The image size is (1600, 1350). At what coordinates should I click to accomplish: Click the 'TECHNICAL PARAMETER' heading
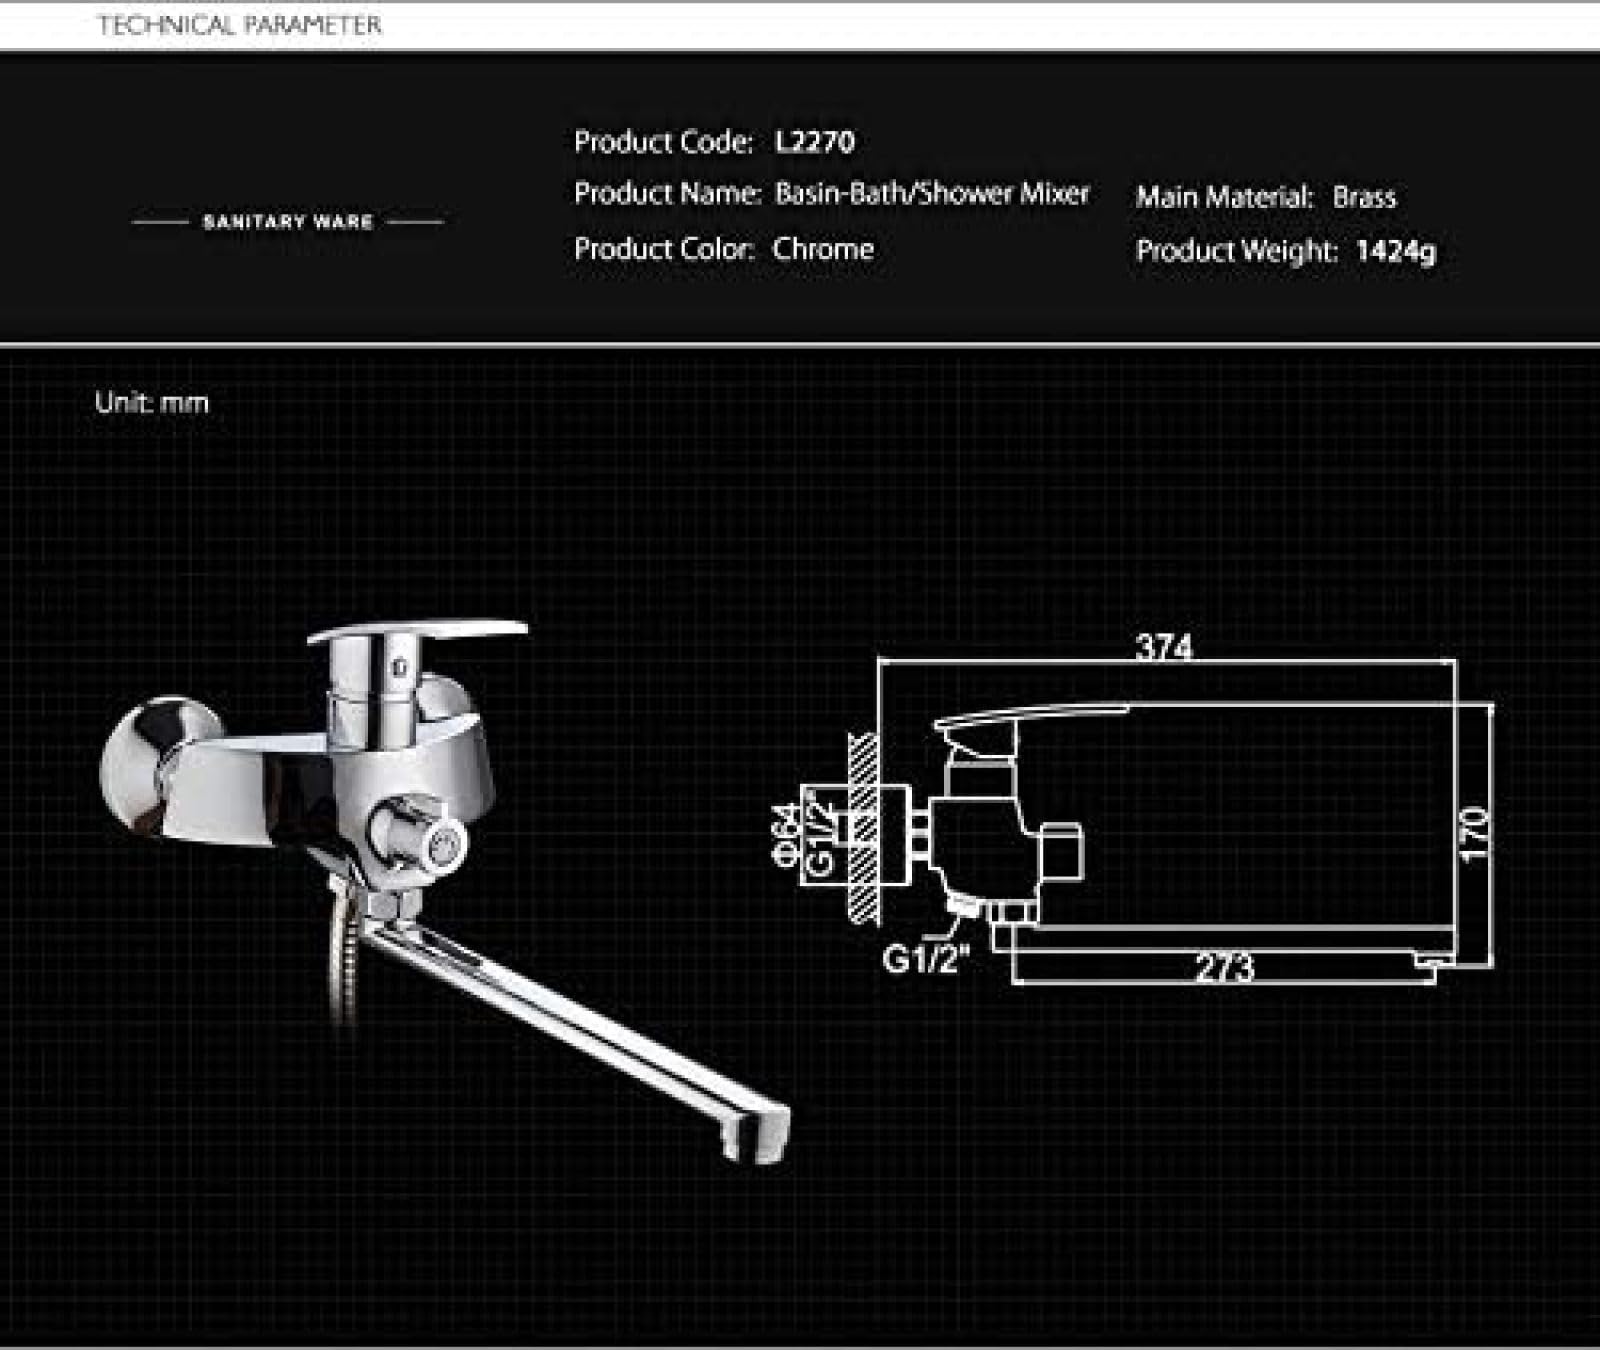(x=240, y=25)
